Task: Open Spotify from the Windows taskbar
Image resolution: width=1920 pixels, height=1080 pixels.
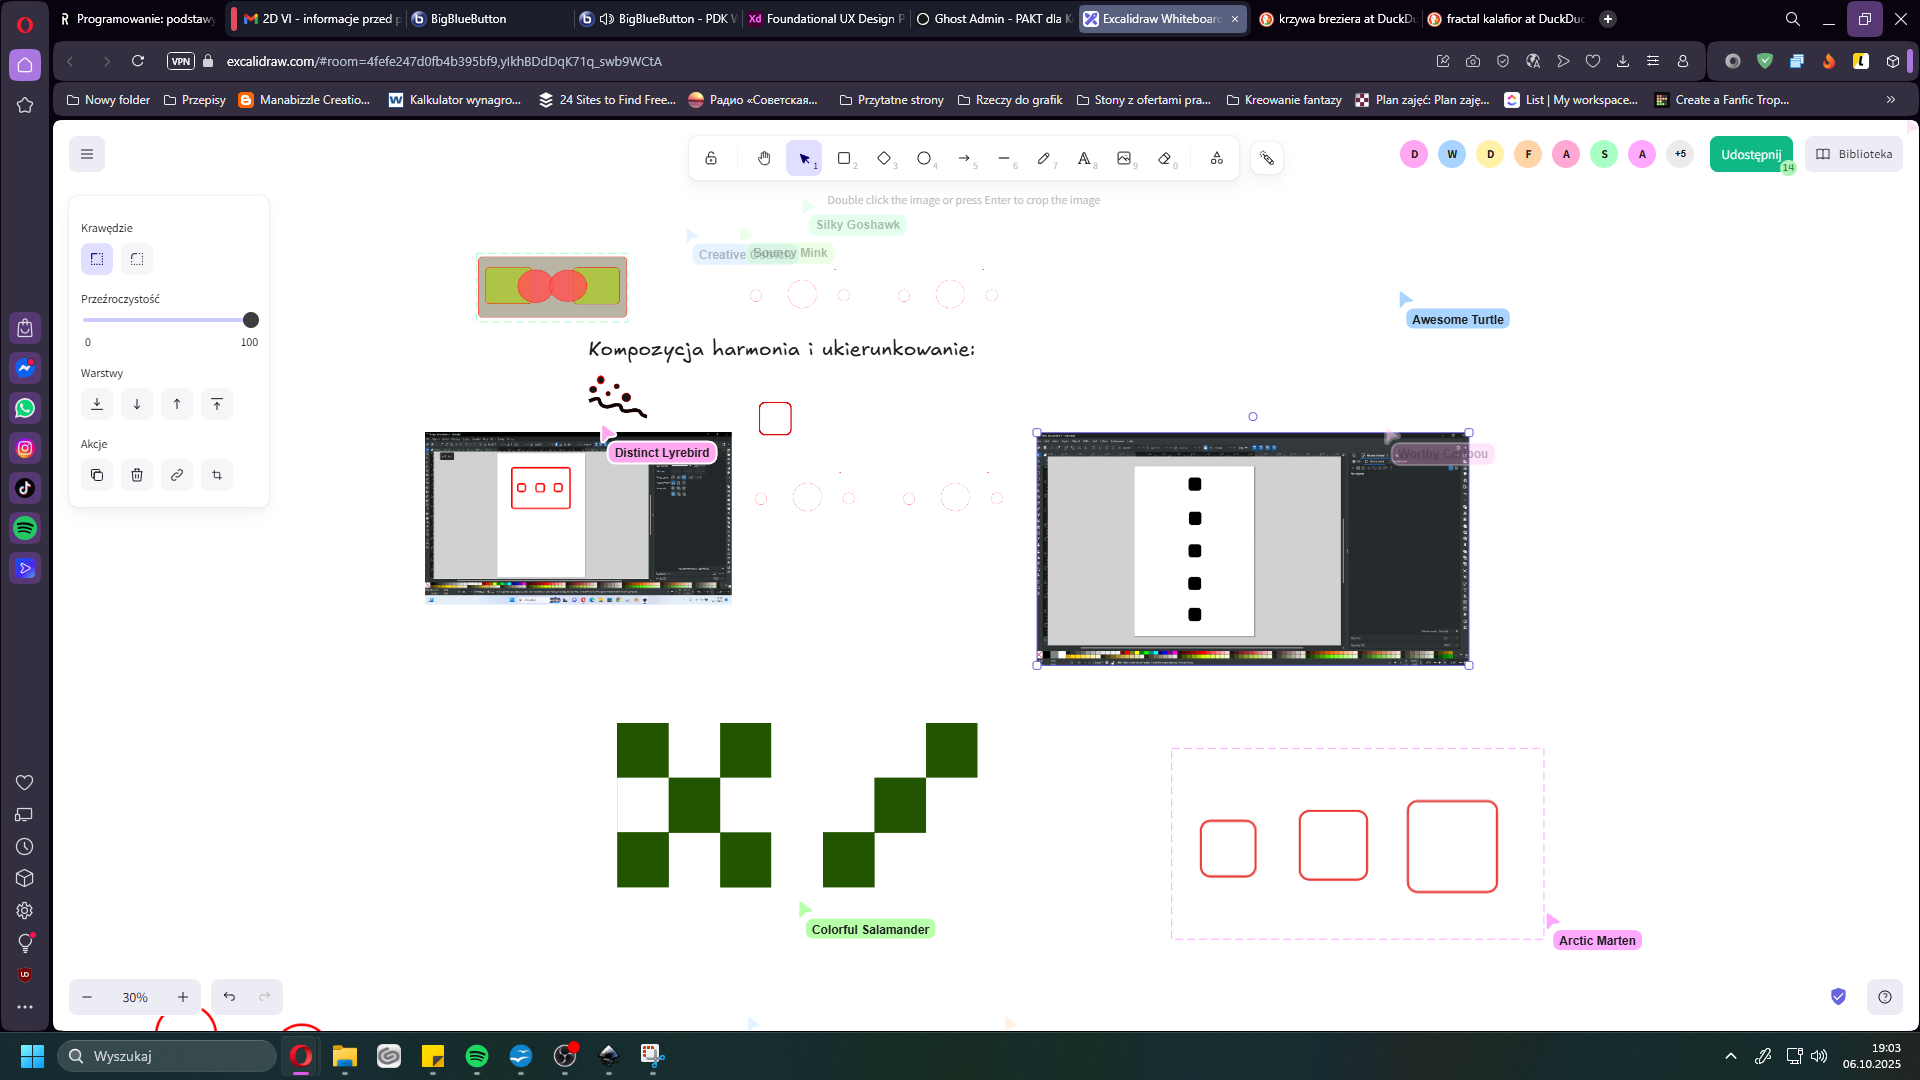Action: [x=477, y=1056]
